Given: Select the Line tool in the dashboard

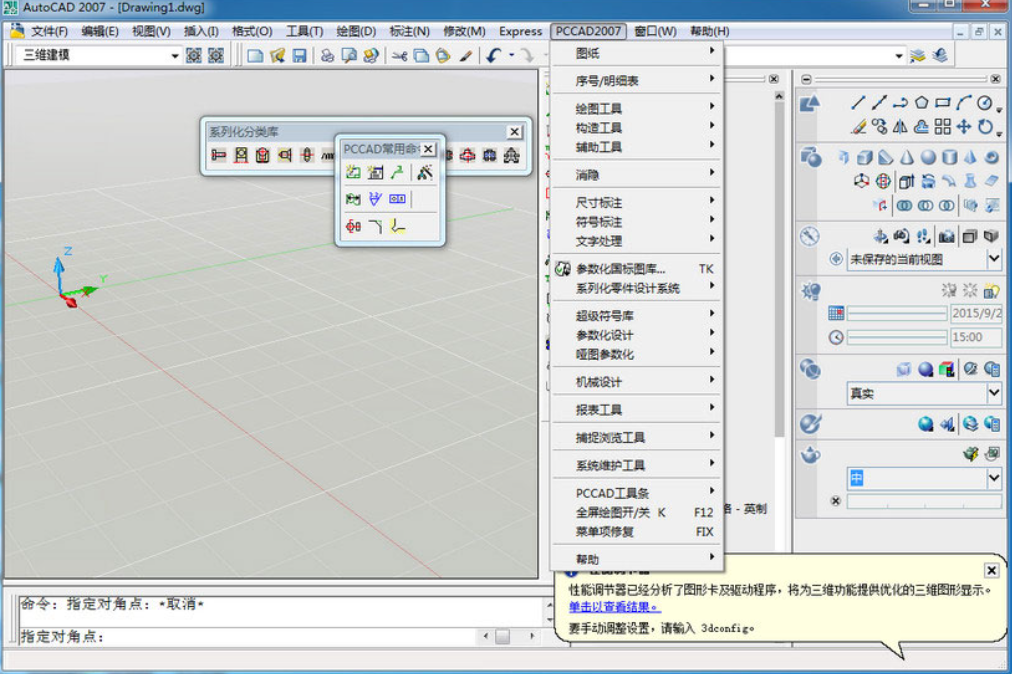Looking at the screenshot, I should [x=858, y=103].
